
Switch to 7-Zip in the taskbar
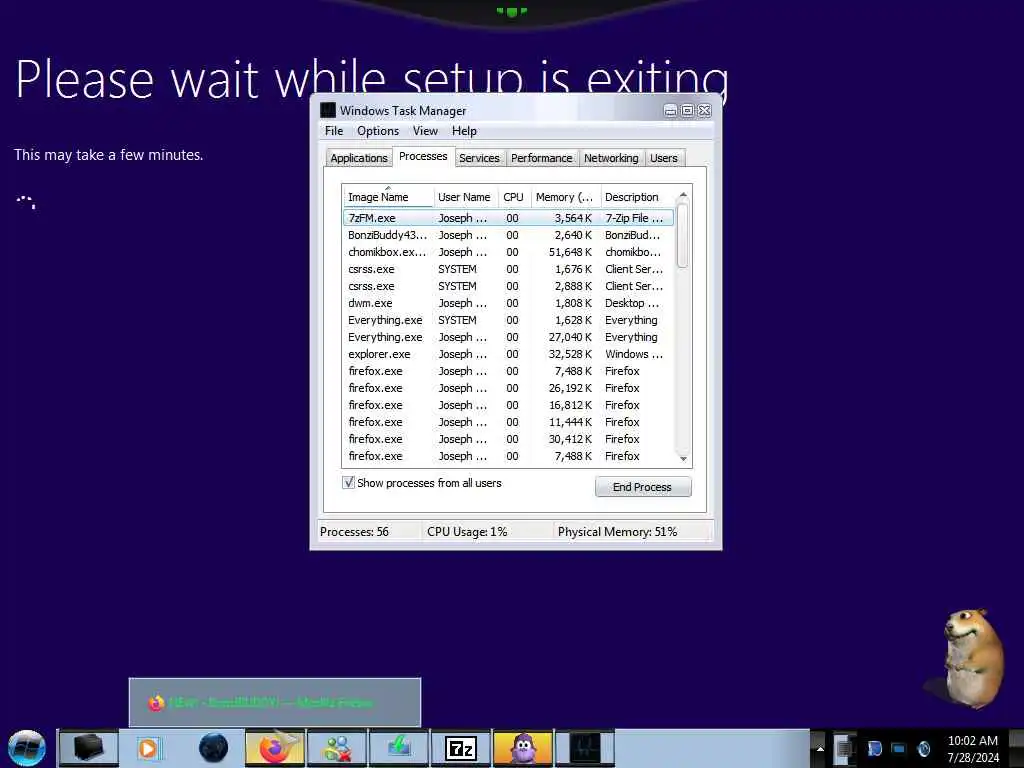pyautogui.click(x=461, y=748)
